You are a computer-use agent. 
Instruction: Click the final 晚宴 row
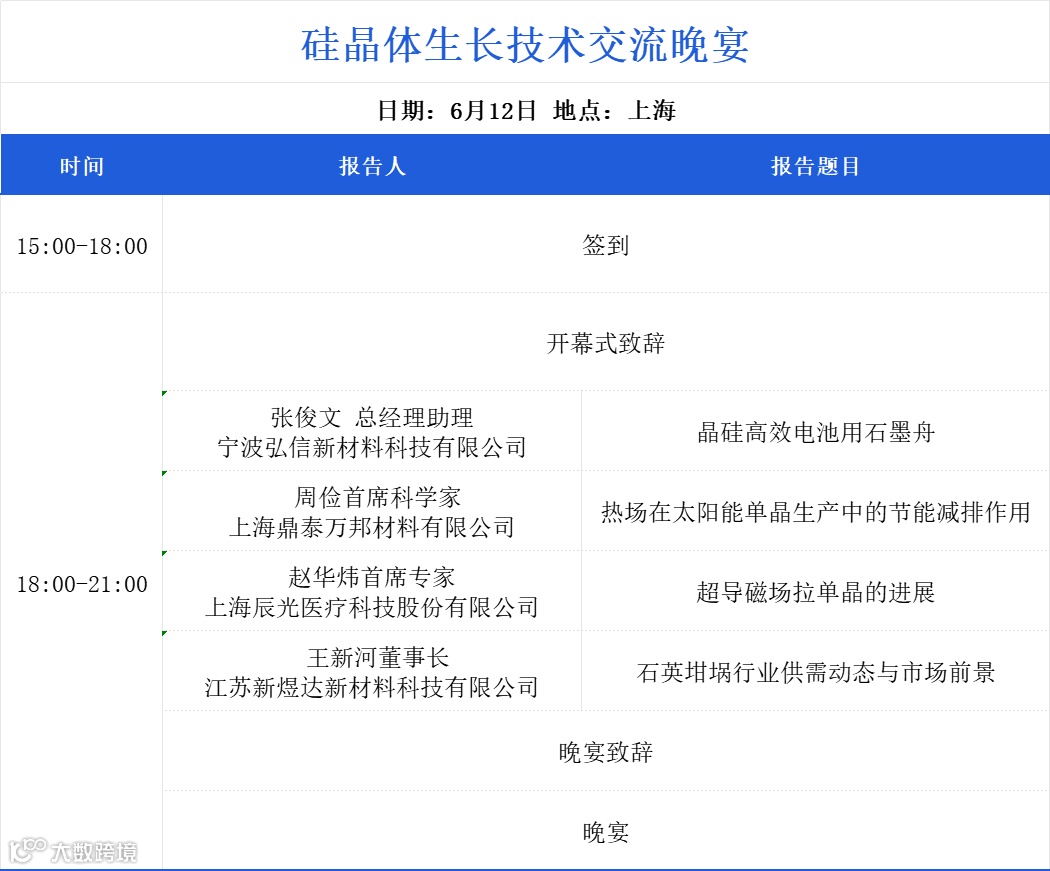[x=605, y=832]
